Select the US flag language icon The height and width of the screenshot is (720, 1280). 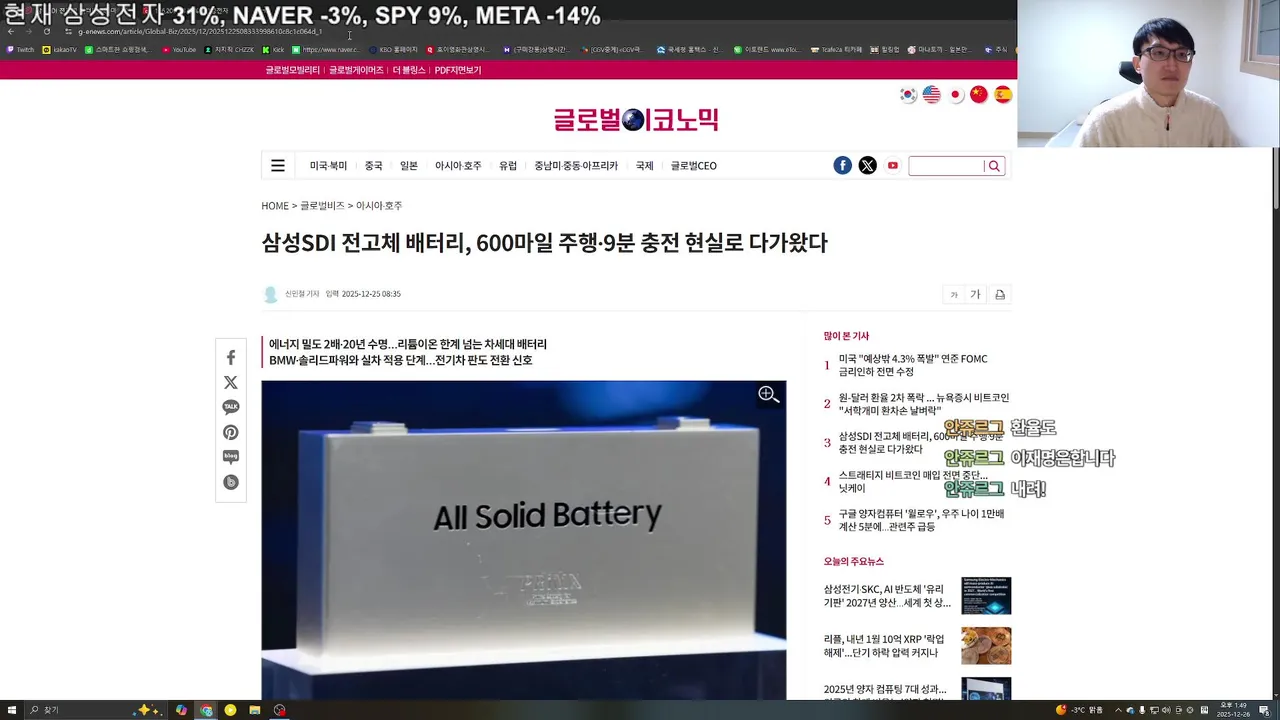click(x=931, y=95)
